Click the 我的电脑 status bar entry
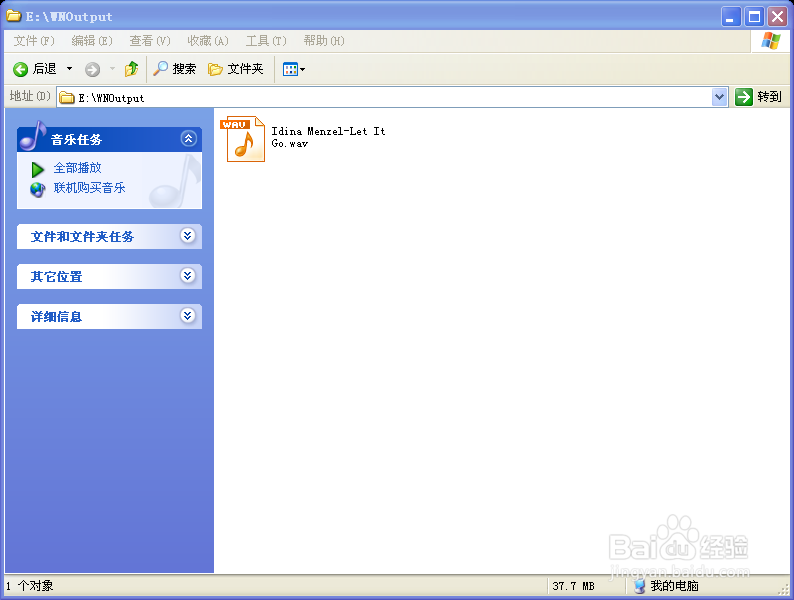The height and width of the screenshot is (600, 794). (667, 586)
